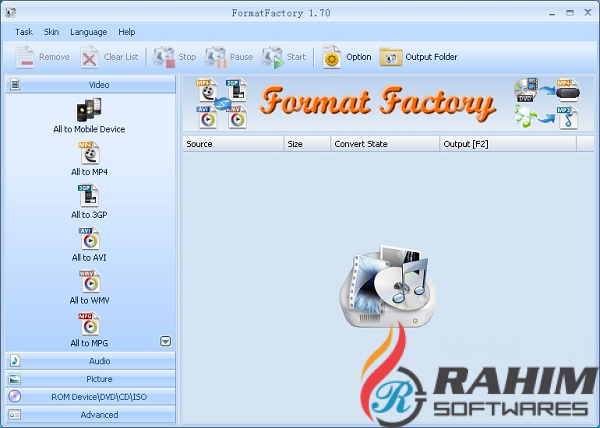Click the All to MP4 label
Viewport: 600px width, 428px height.
point(89,172)
